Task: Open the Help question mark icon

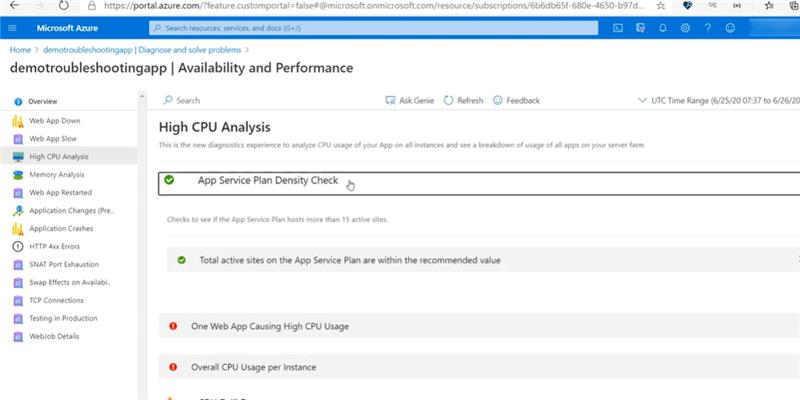Action: click(x=708, y=28)
